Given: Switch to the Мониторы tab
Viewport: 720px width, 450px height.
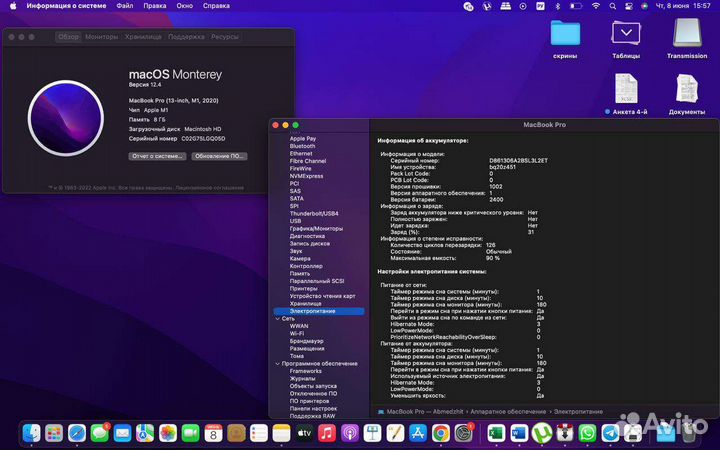Looking at the screenshot, I should point(101,37).
